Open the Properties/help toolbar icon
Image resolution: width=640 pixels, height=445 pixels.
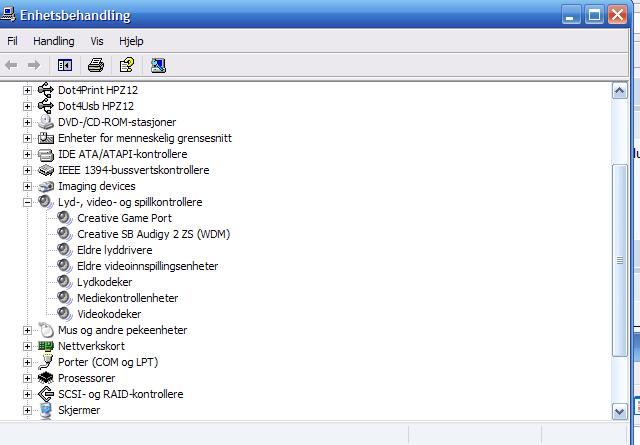(x=127, y=65)
